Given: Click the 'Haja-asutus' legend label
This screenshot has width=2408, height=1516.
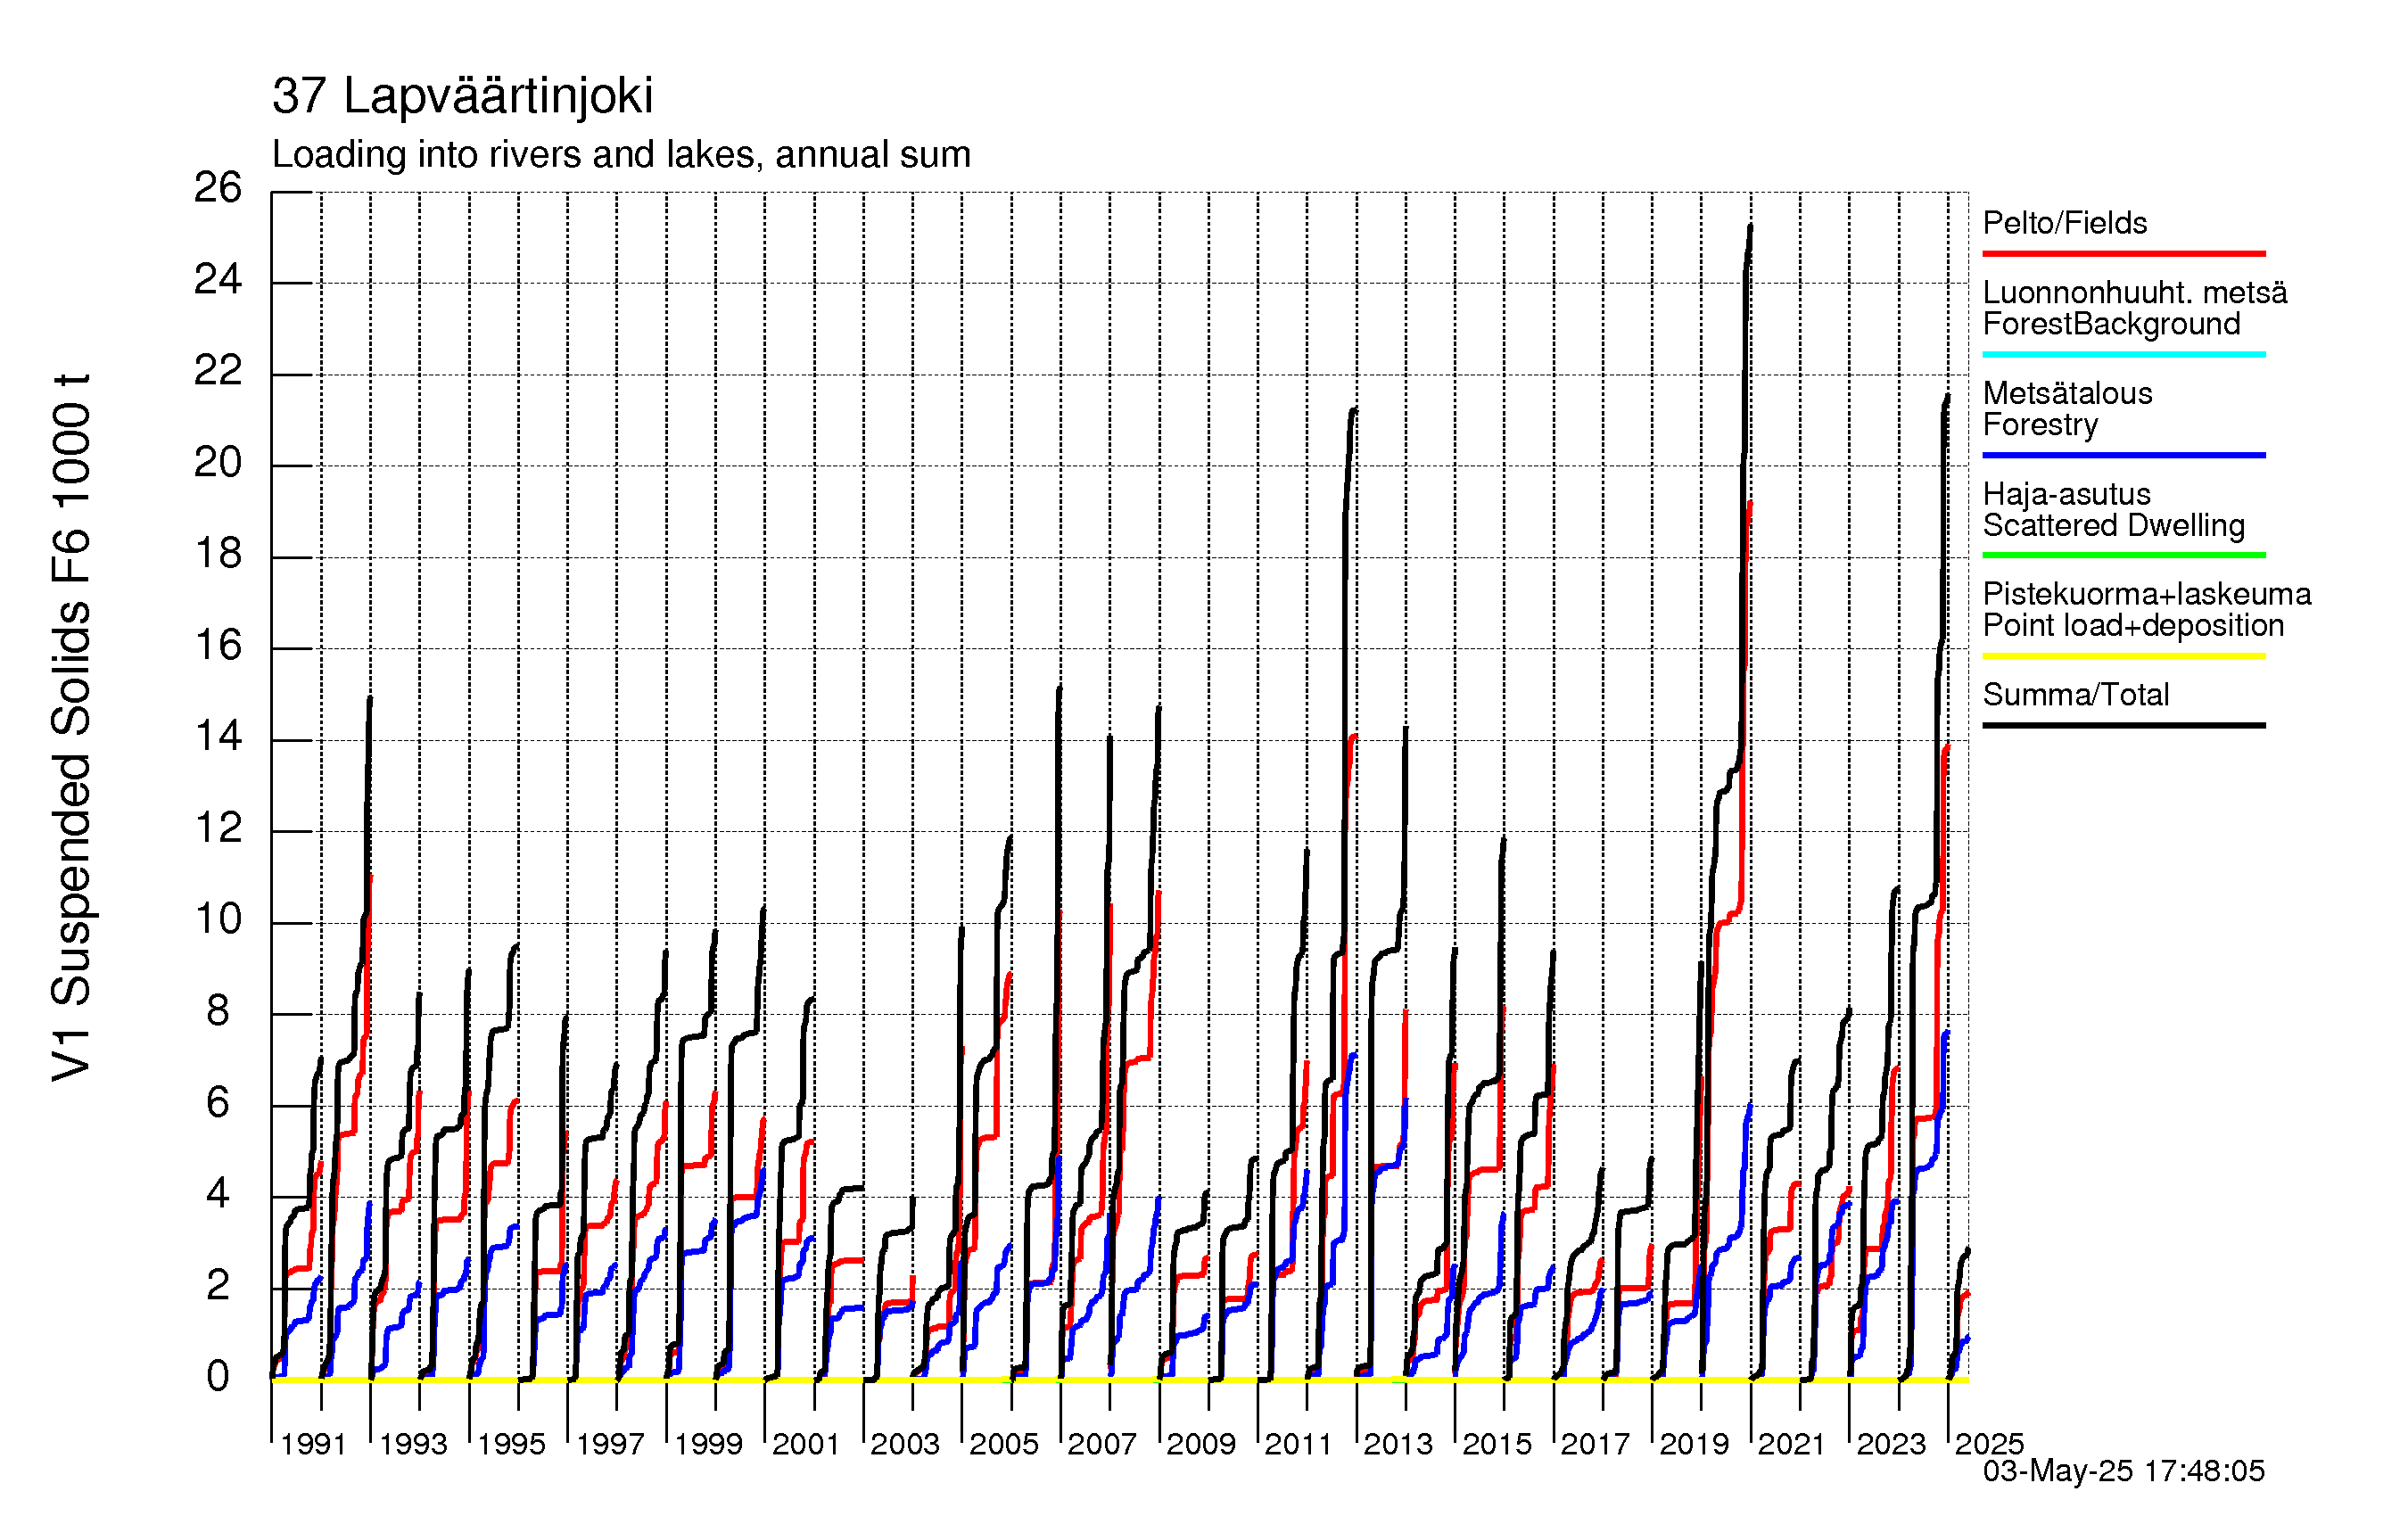Looking at the screenshot, I should [2066, 494].
